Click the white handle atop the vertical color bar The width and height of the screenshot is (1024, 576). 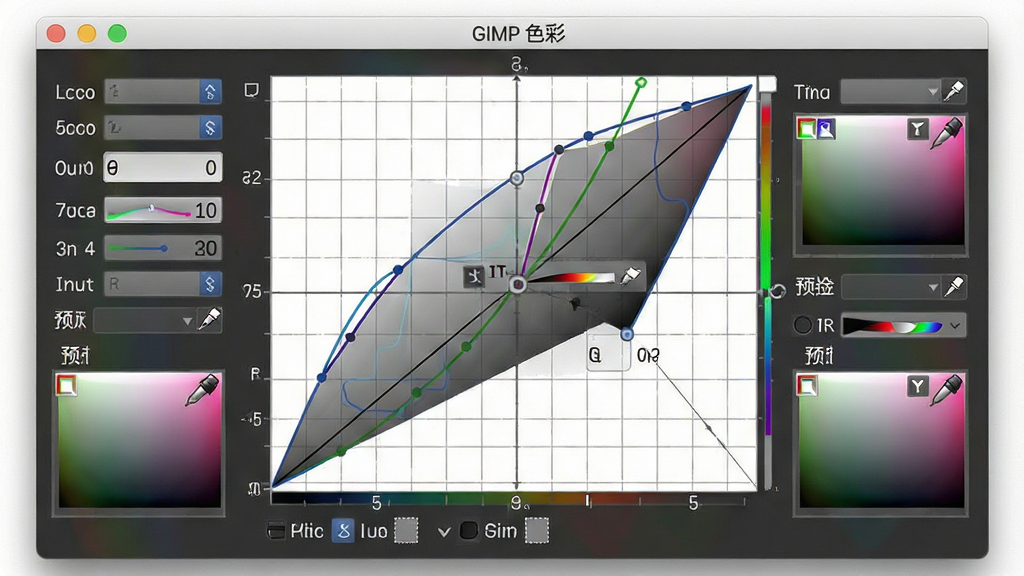pyautogui.click(x=767, y=84)
